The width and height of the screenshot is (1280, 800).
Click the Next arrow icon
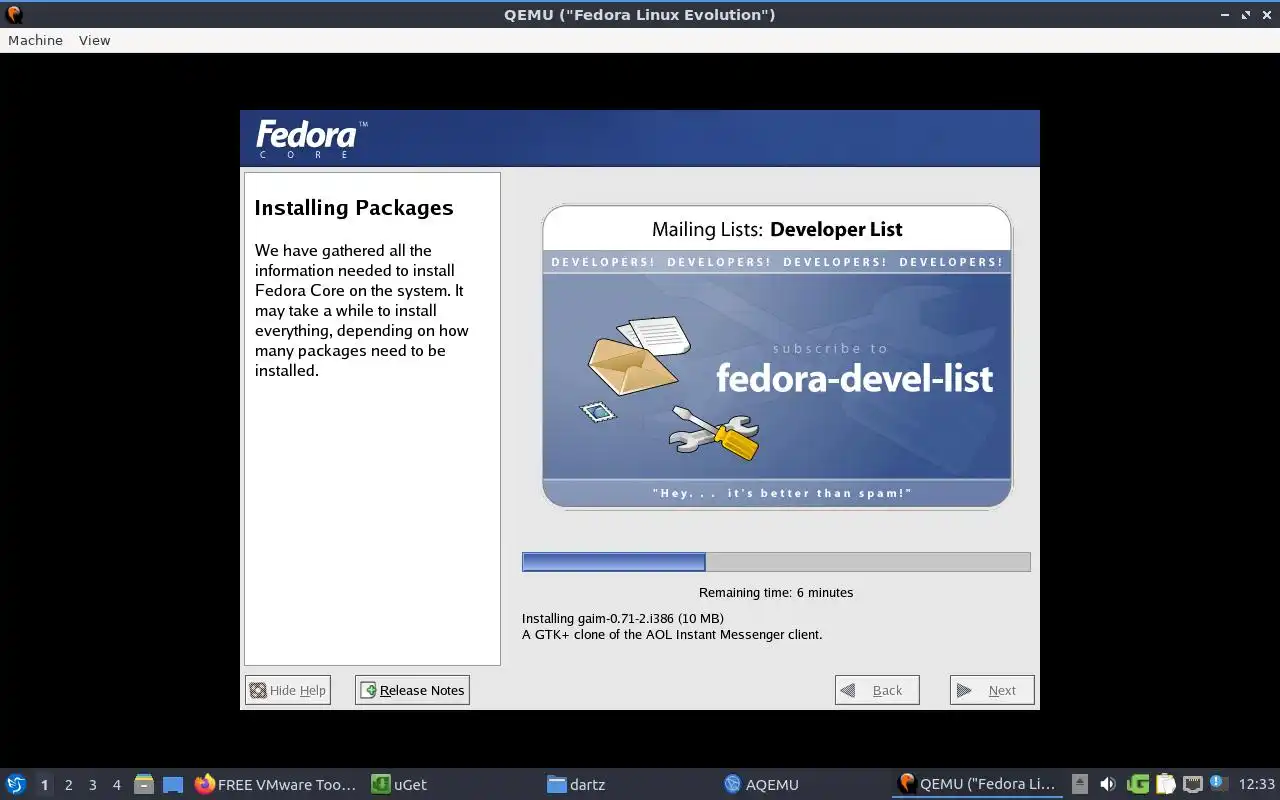coord(964,690)
